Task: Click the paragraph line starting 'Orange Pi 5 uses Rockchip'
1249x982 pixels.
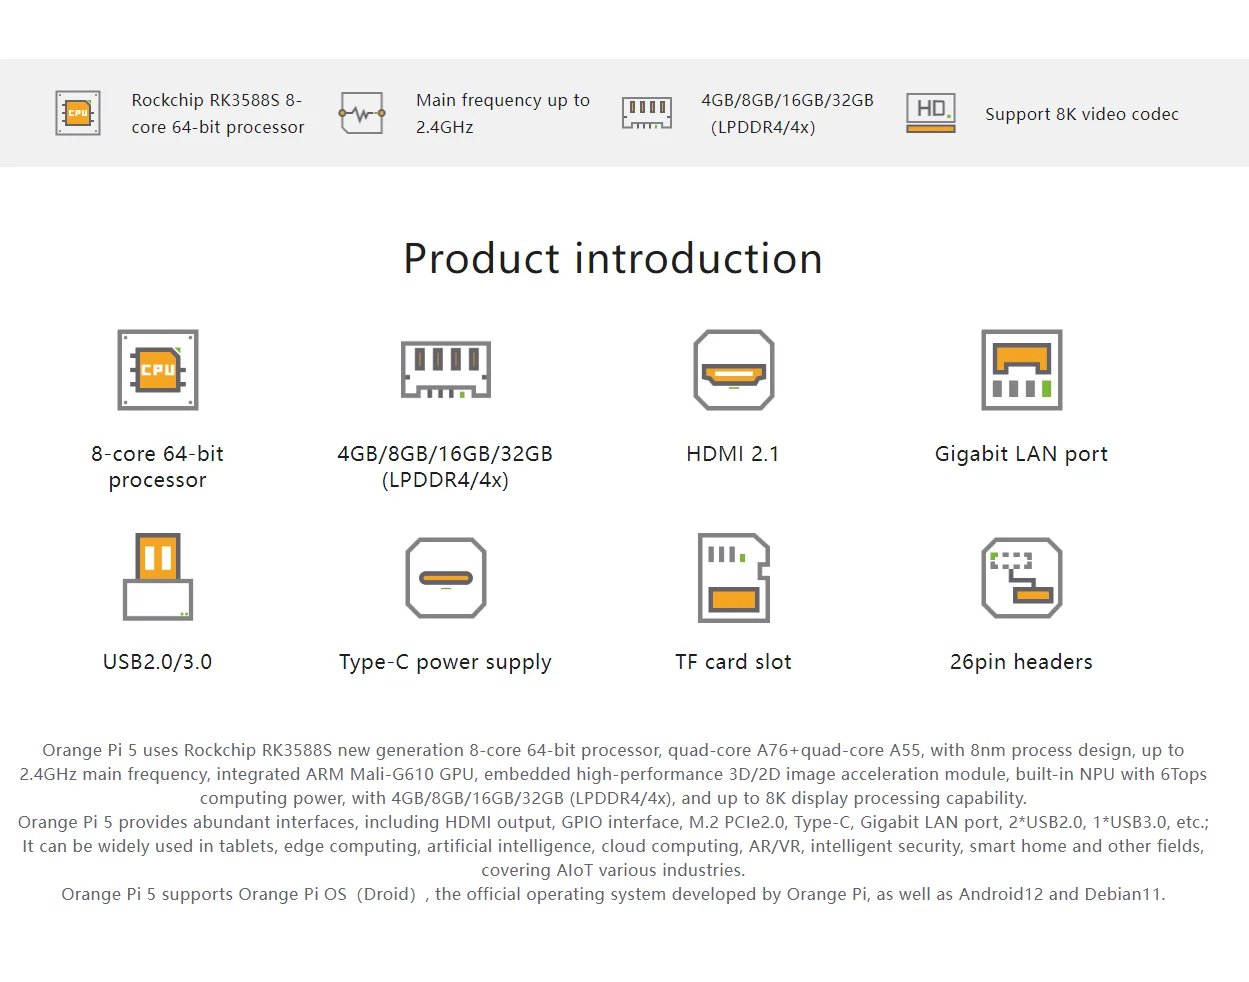Action: pyautogui.click(x=613, y=750)
